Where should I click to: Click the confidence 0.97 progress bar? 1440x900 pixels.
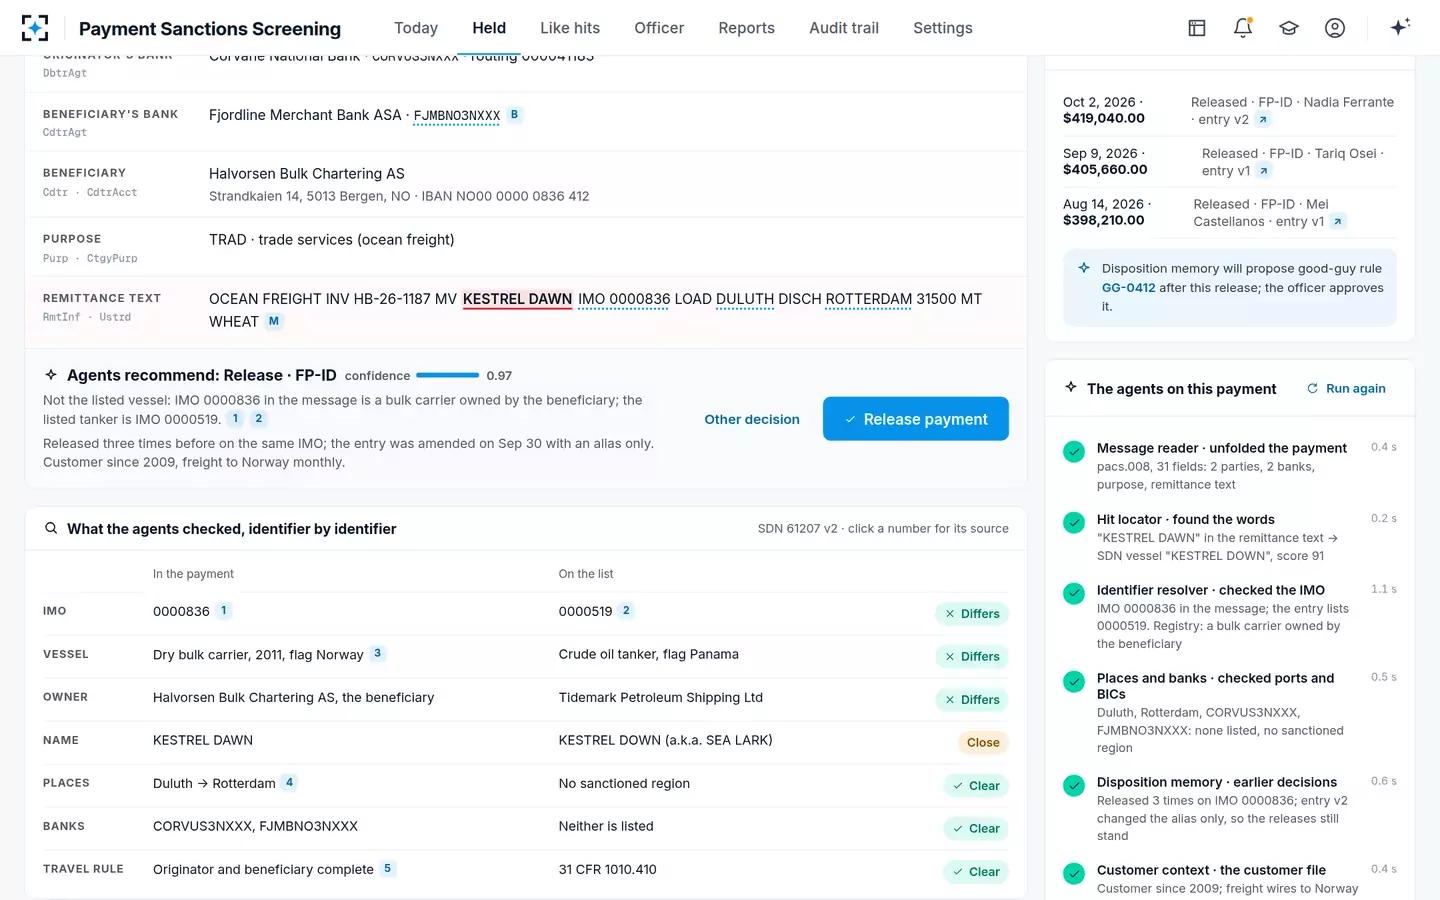[x=447, y=375]
